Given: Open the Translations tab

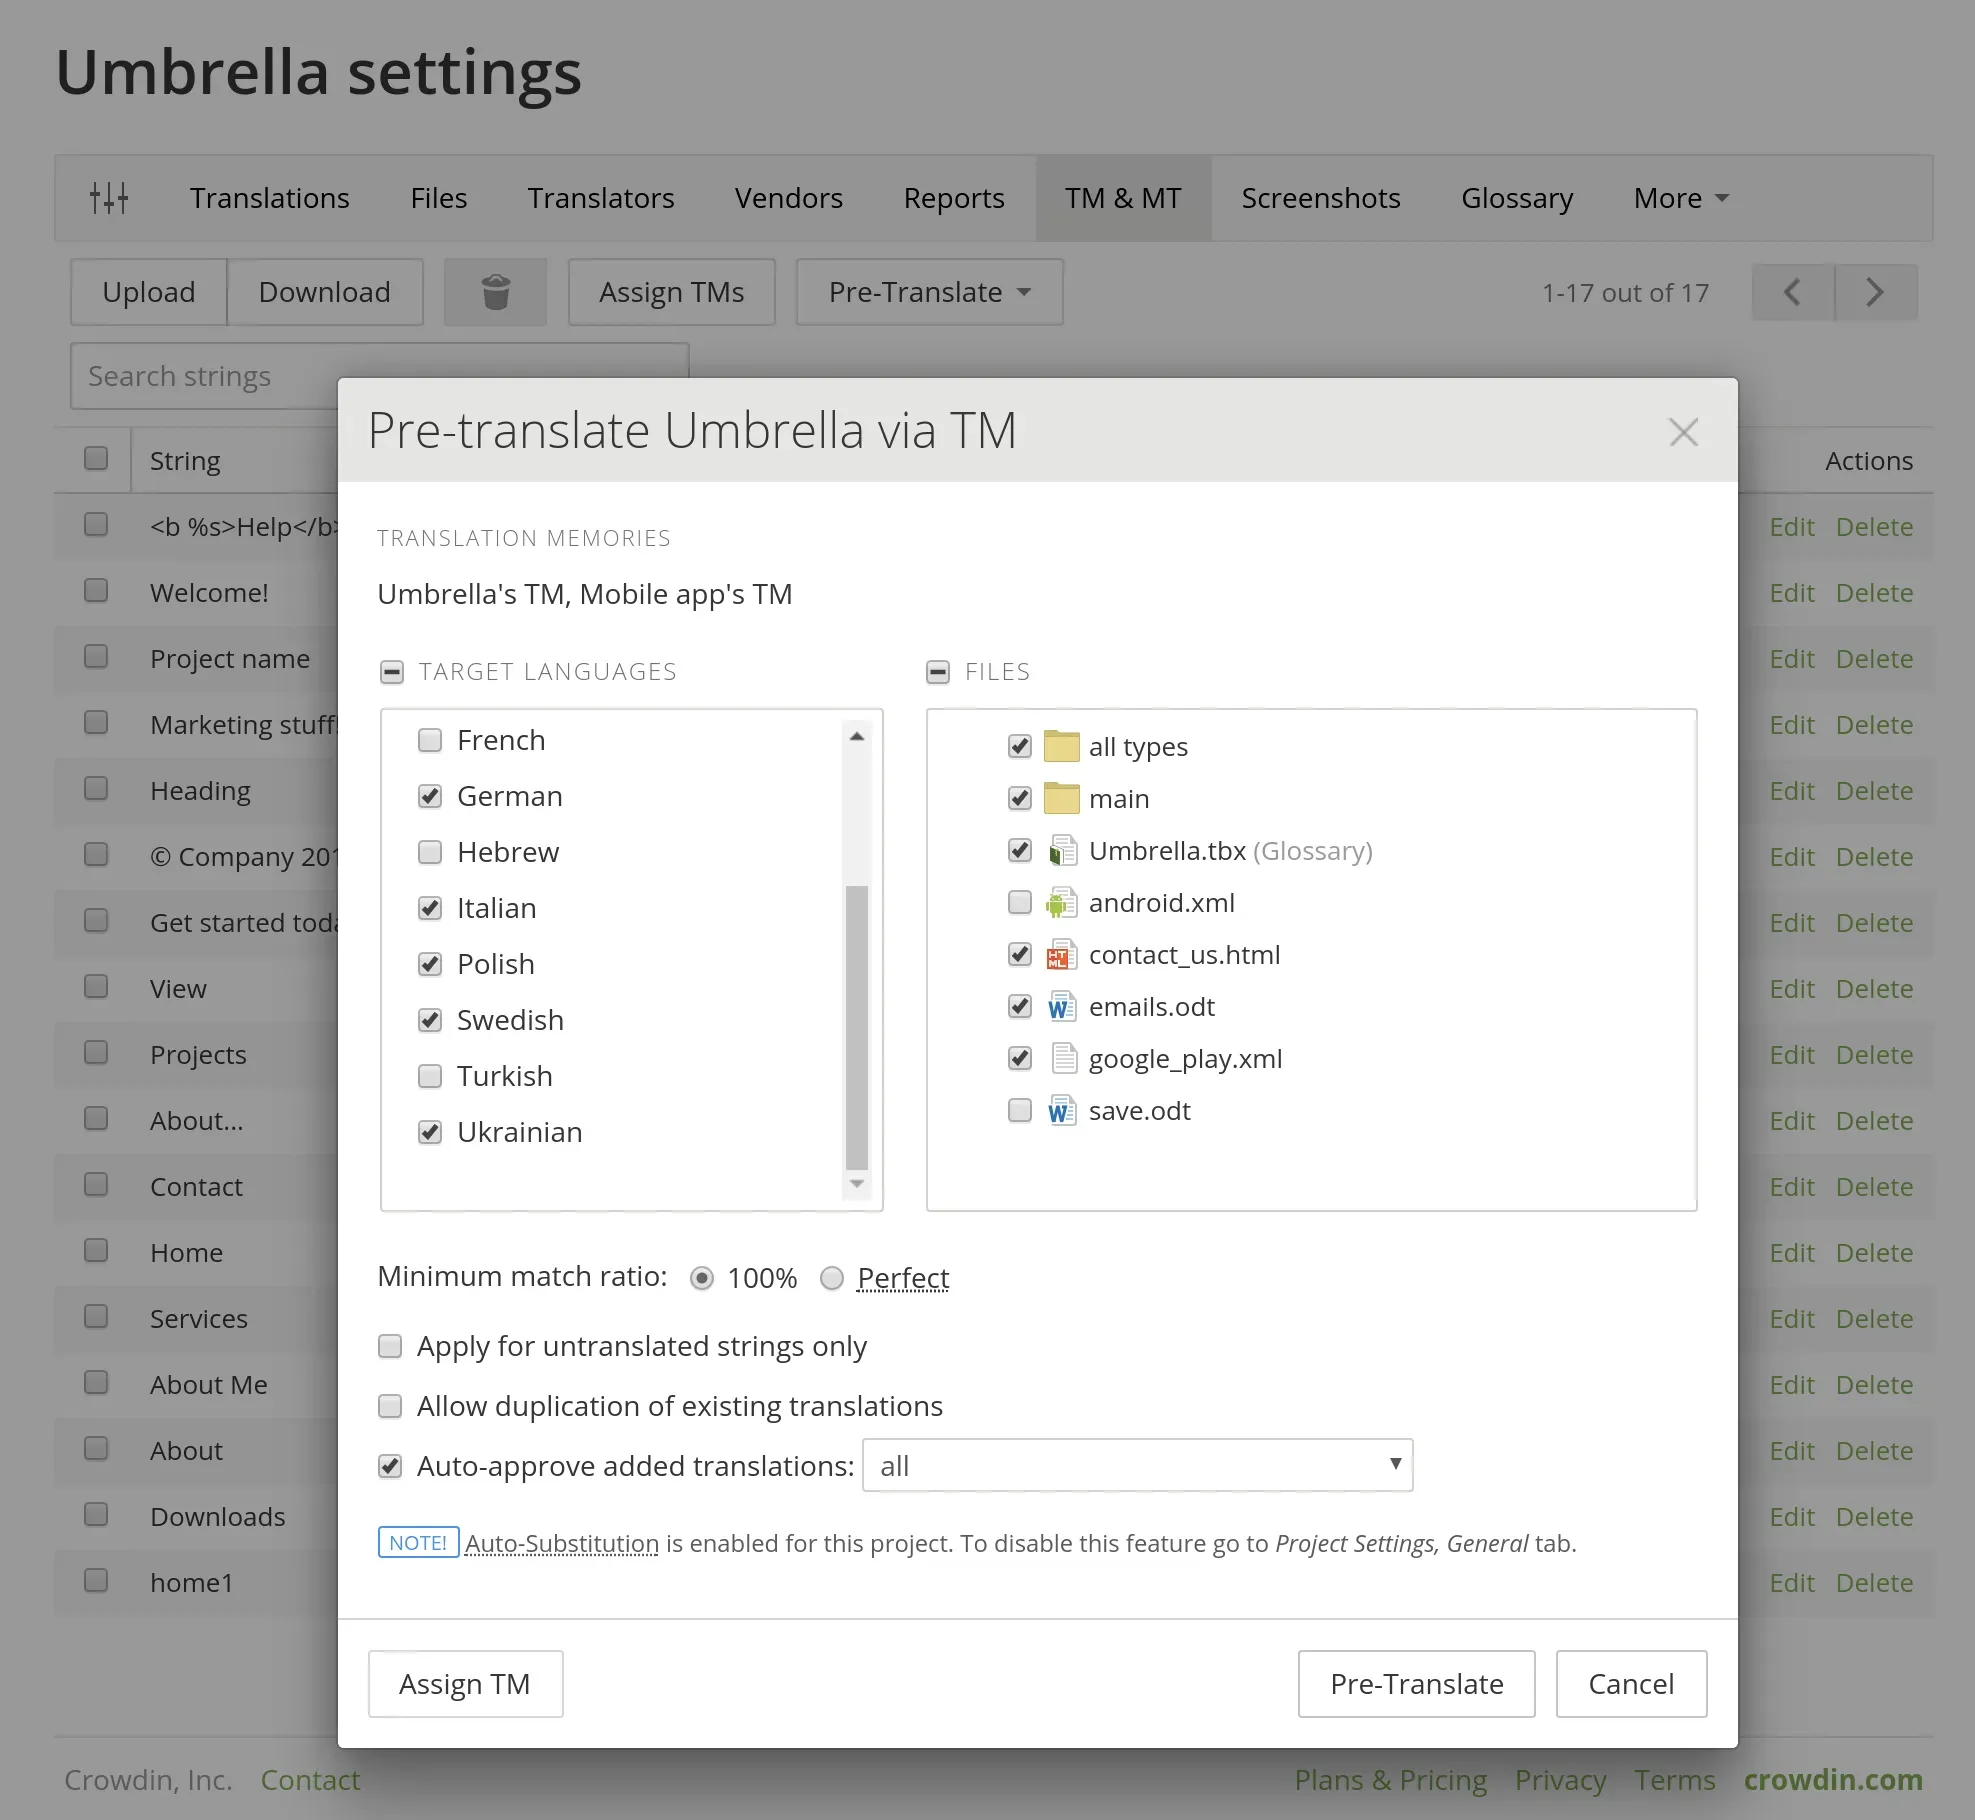Looking at the screenshot, I should point(270,198).
